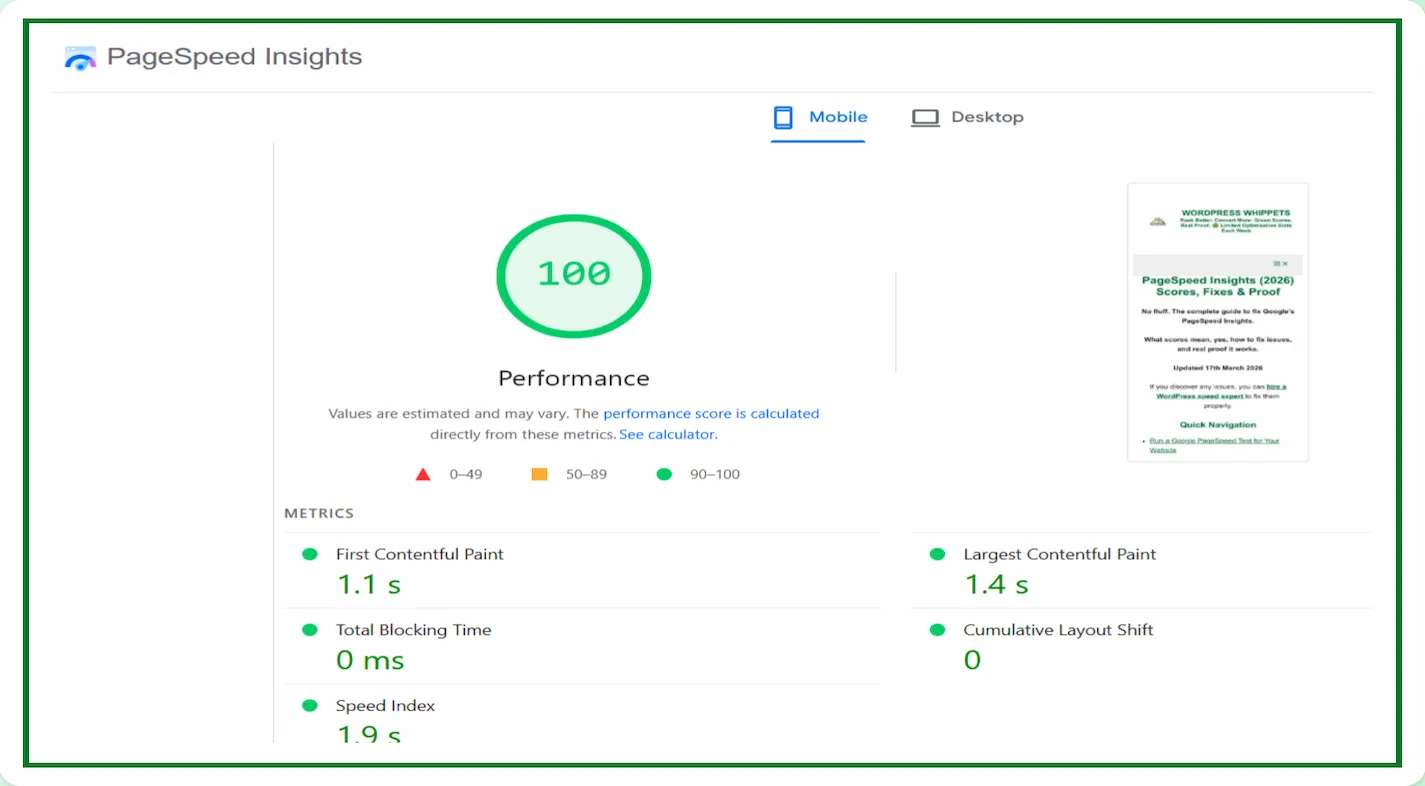Click the green dot beside Speed Index
The width and height of the screenshot is (1425, 786).
[310, 706]
